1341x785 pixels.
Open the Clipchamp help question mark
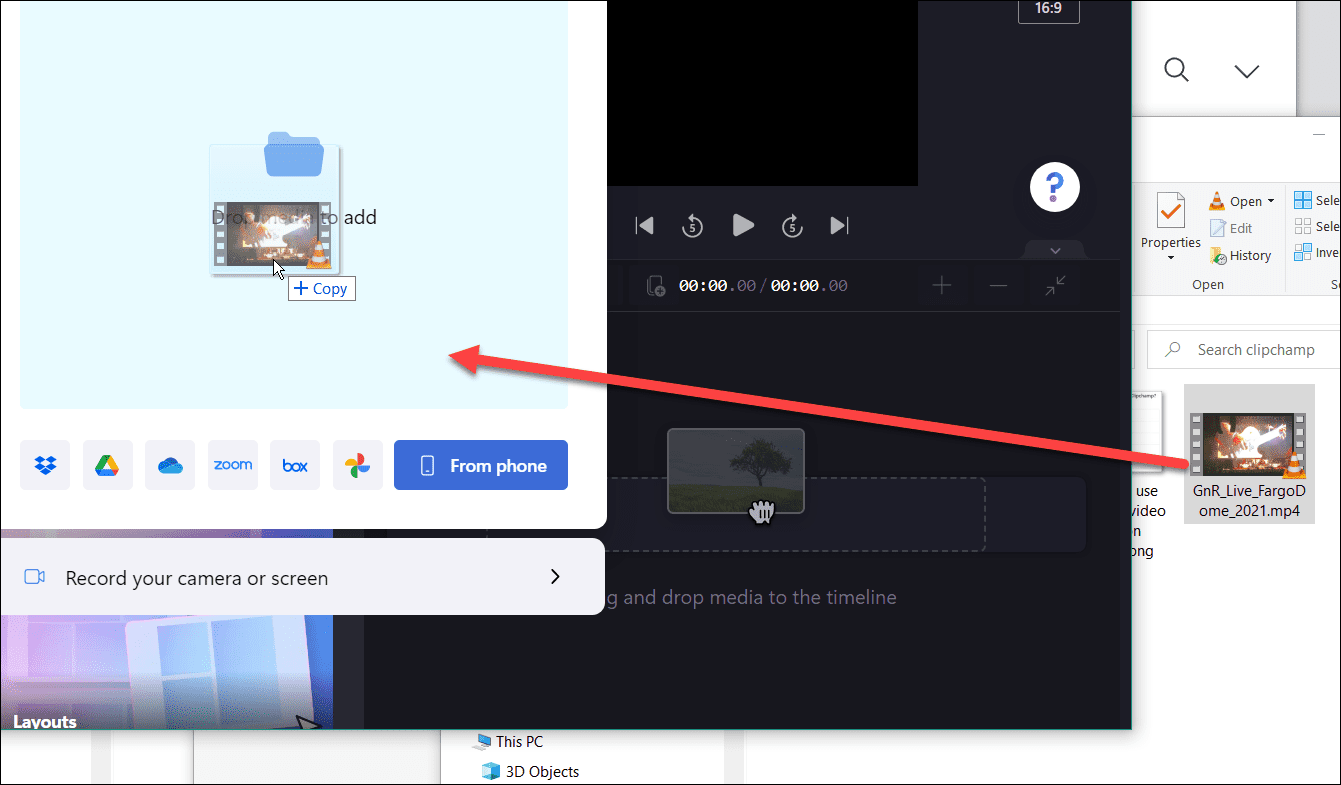(1054, 187)
